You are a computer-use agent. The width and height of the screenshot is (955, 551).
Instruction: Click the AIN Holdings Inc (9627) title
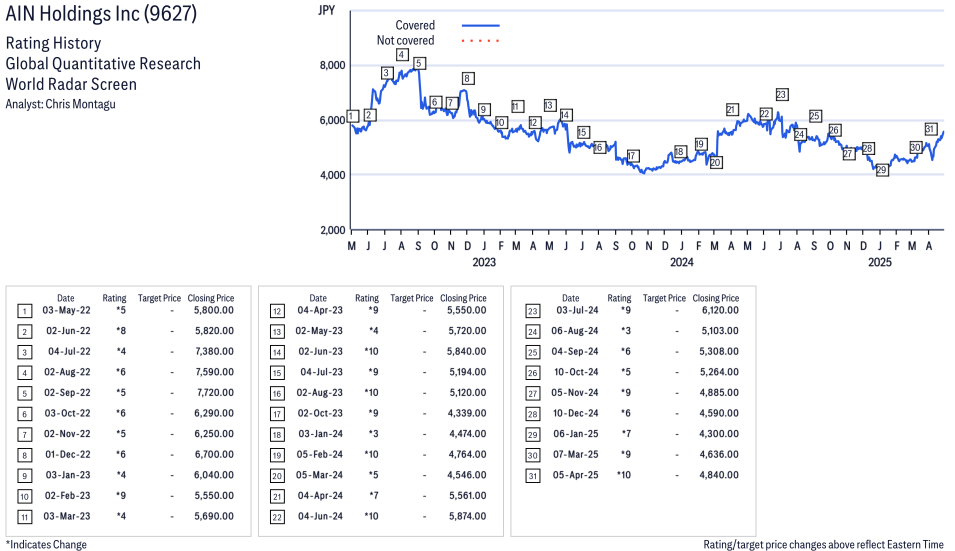click(x=101, y=13)
